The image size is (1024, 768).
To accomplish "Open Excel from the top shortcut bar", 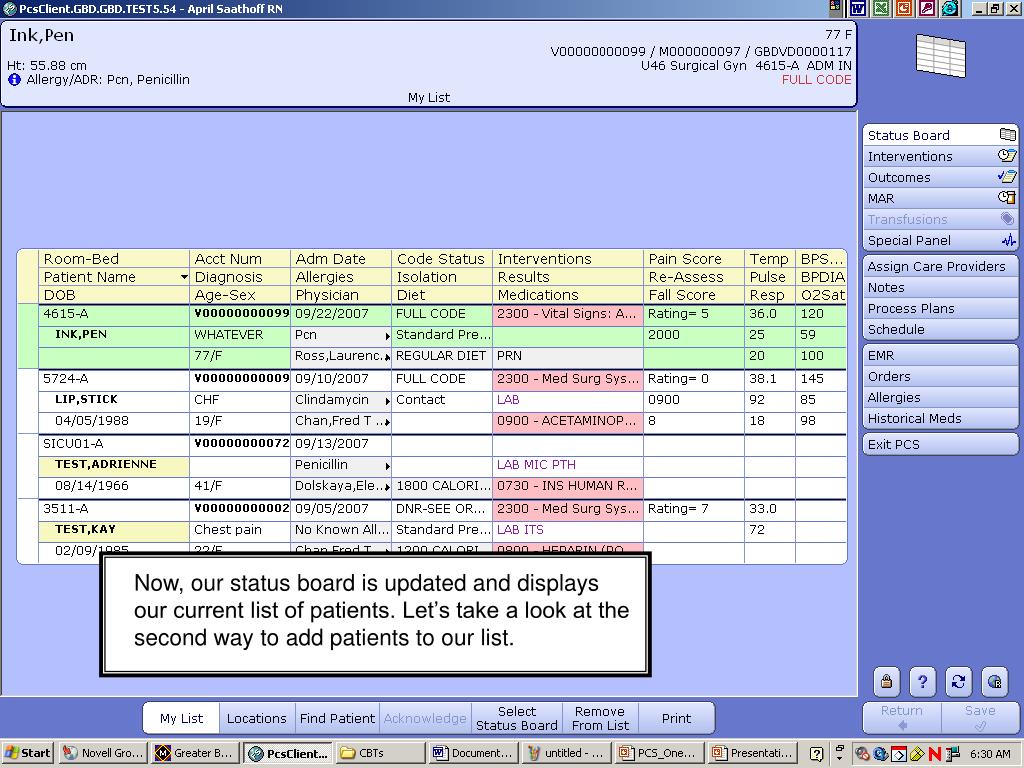I will coord(881,8).
